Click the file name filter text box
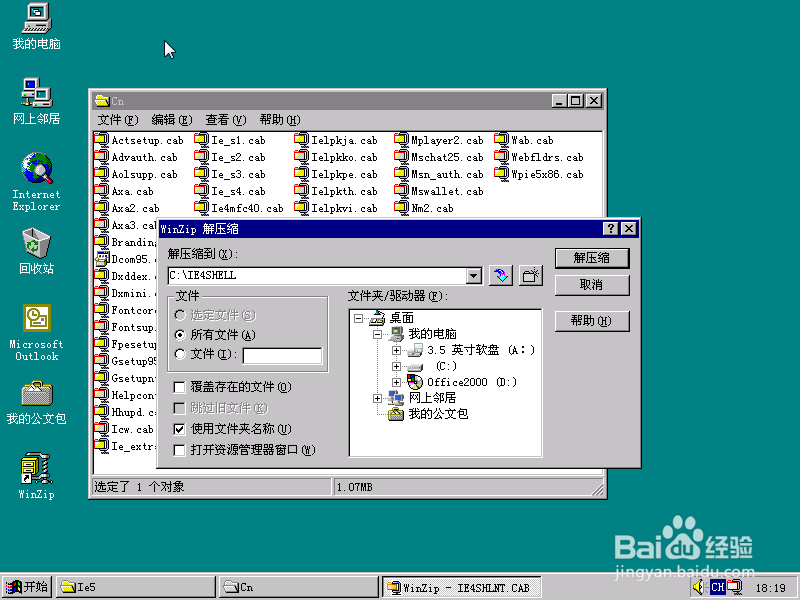The image size is (800, 600). 282,356
